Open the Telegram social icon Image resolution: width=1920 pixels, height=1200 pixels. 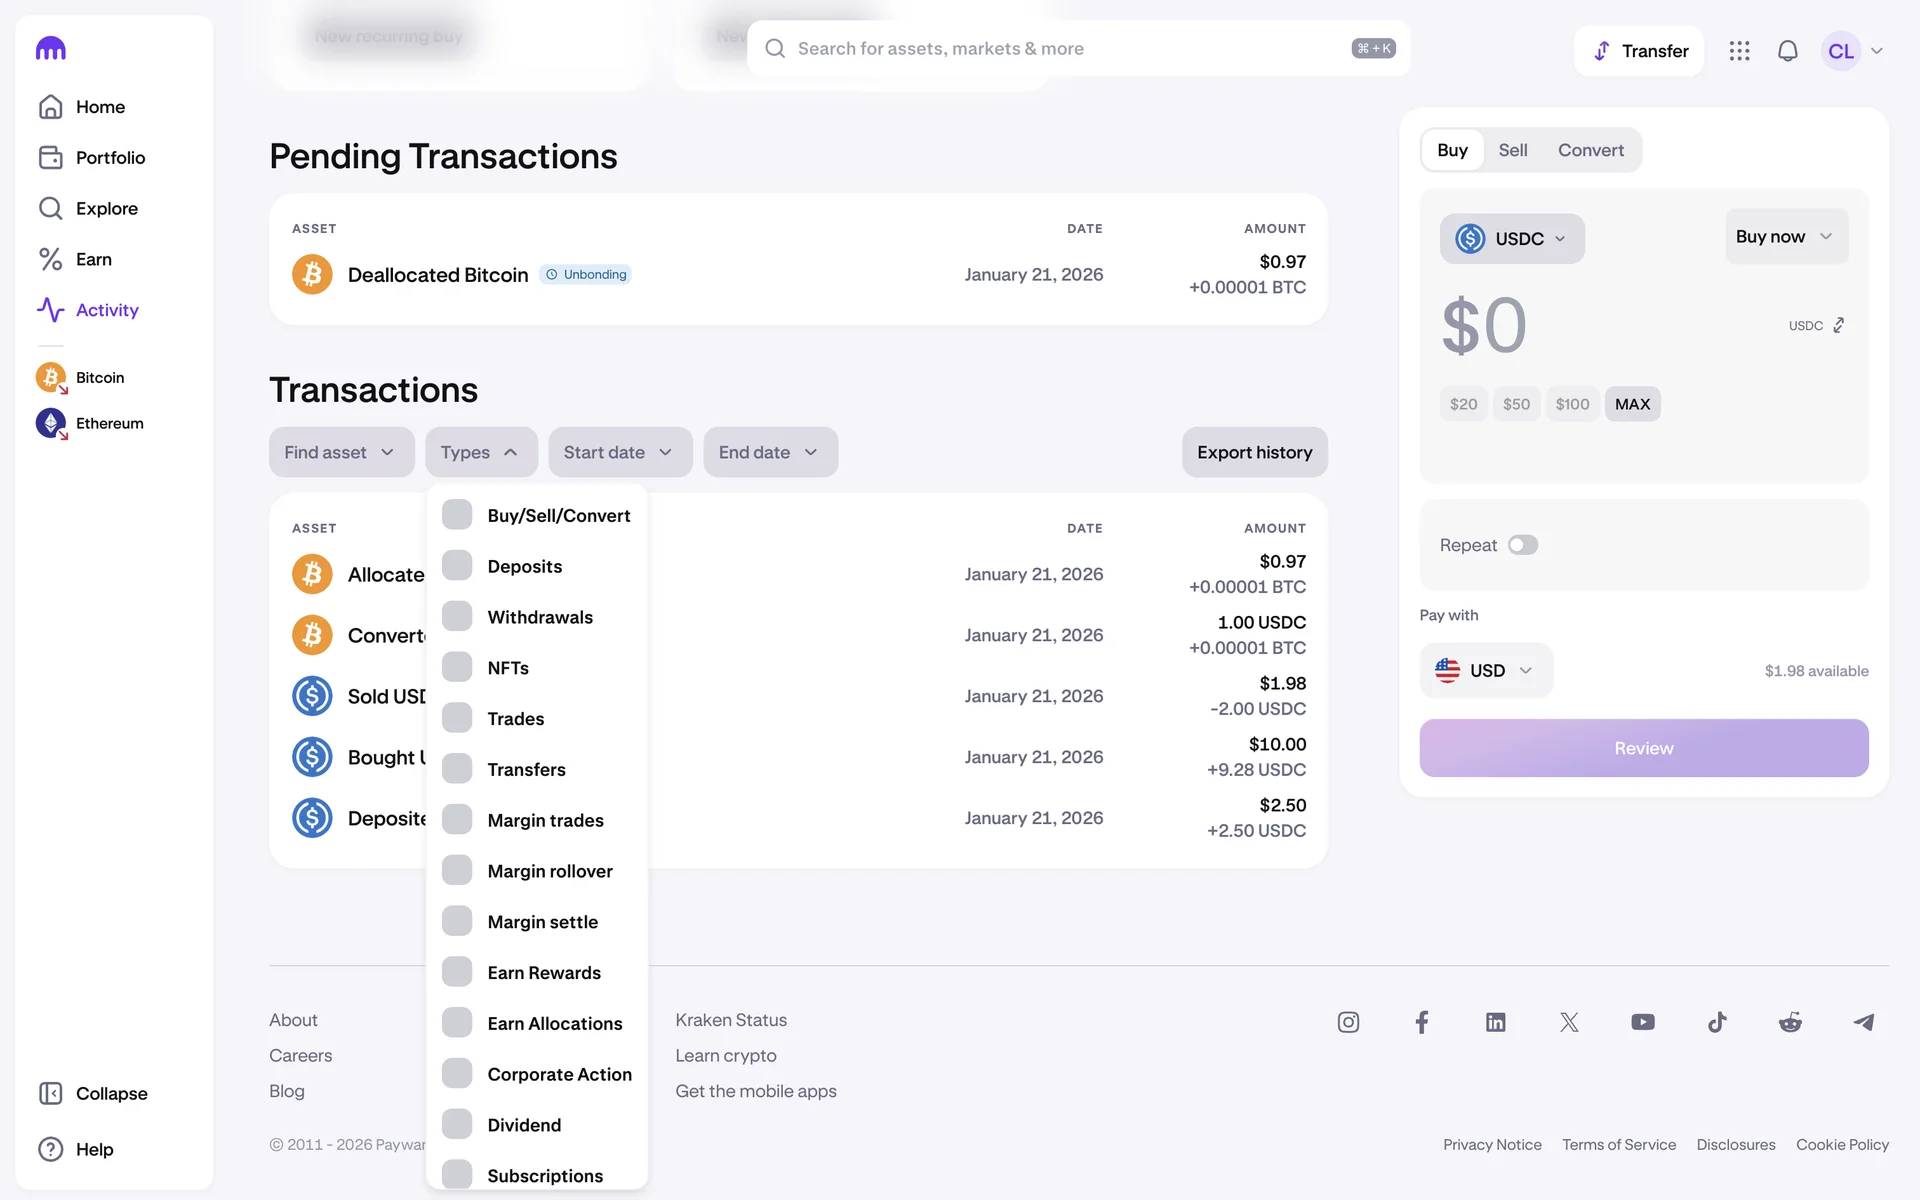pos(1863,1022)
